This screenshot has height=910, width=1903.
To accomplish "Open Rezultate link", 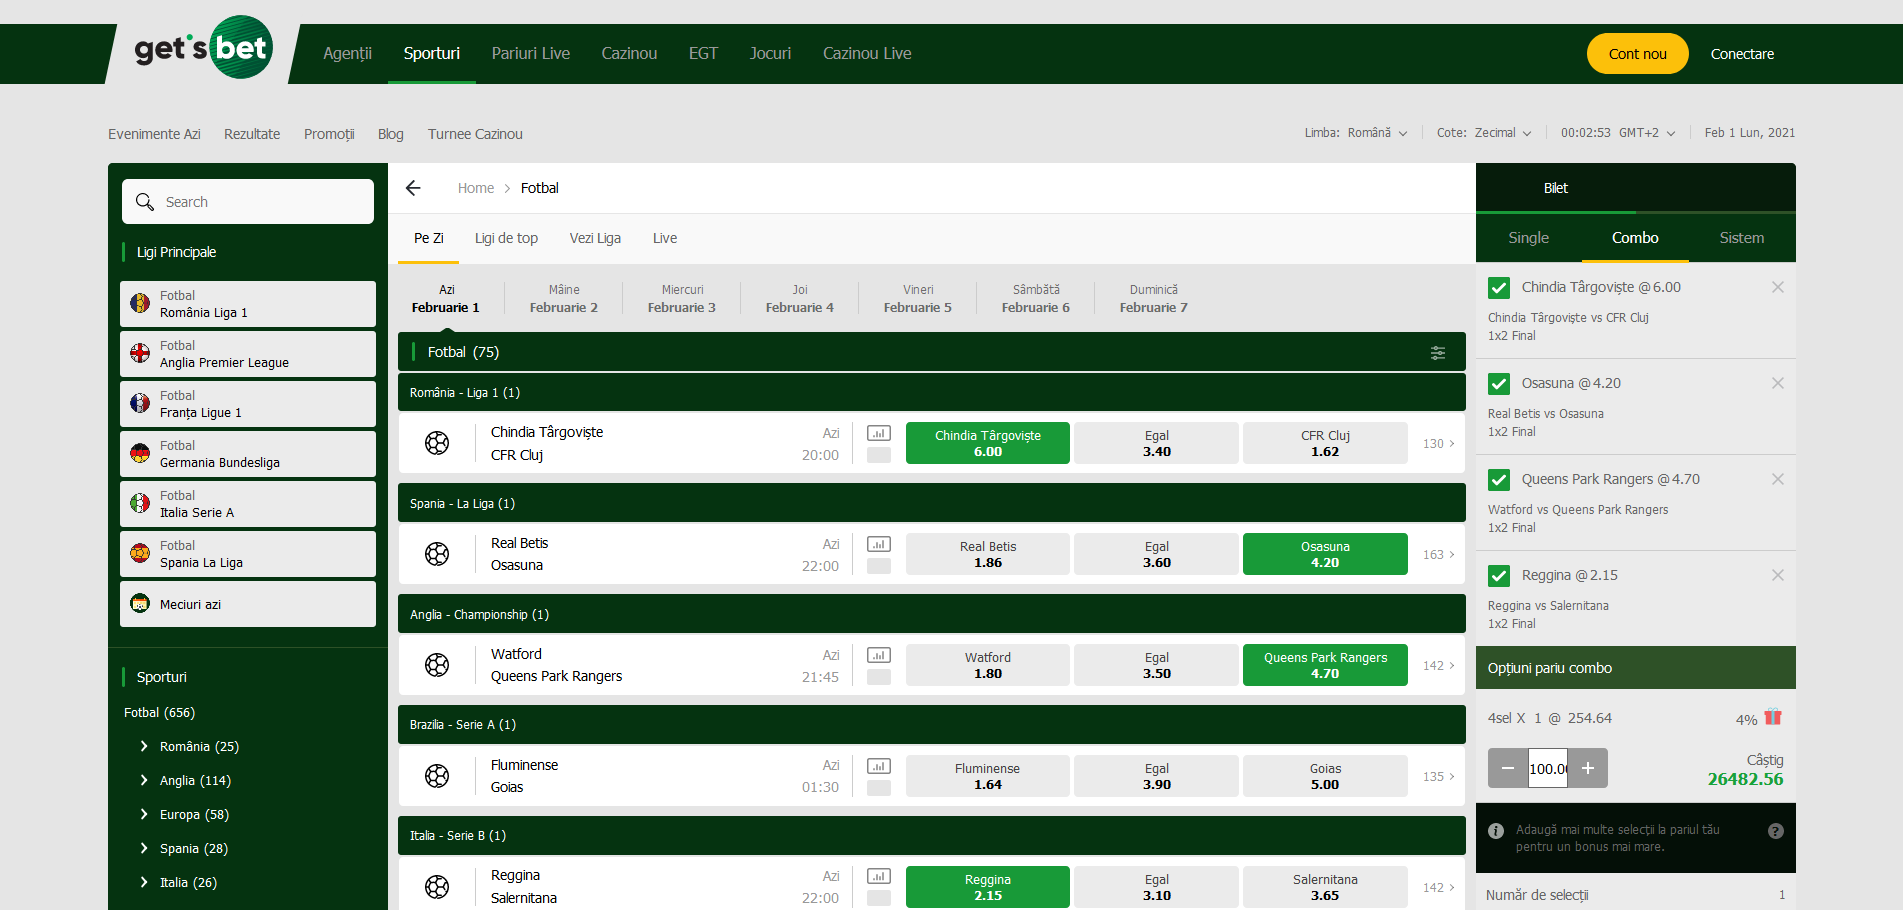I will pos(252,134).
